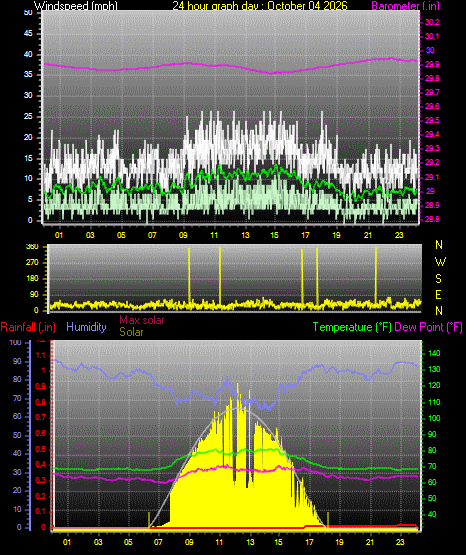Click the '15' windspeed axis value
Image resolution: width=466 pixels, height=555 pixels.
tap(28, 158)
